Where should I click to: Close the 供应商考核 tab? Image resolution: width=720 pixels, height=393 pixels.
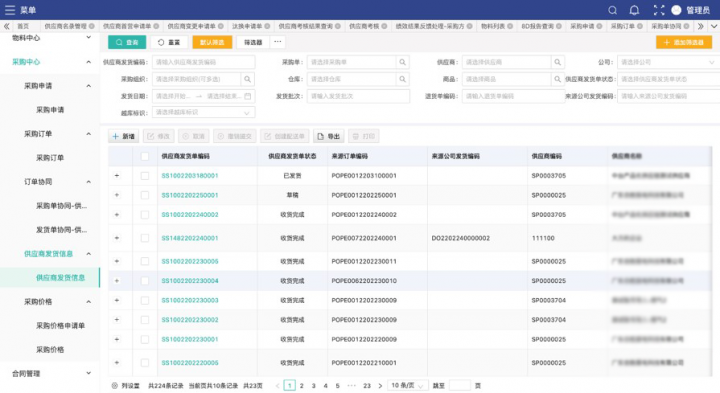(384, 26)
